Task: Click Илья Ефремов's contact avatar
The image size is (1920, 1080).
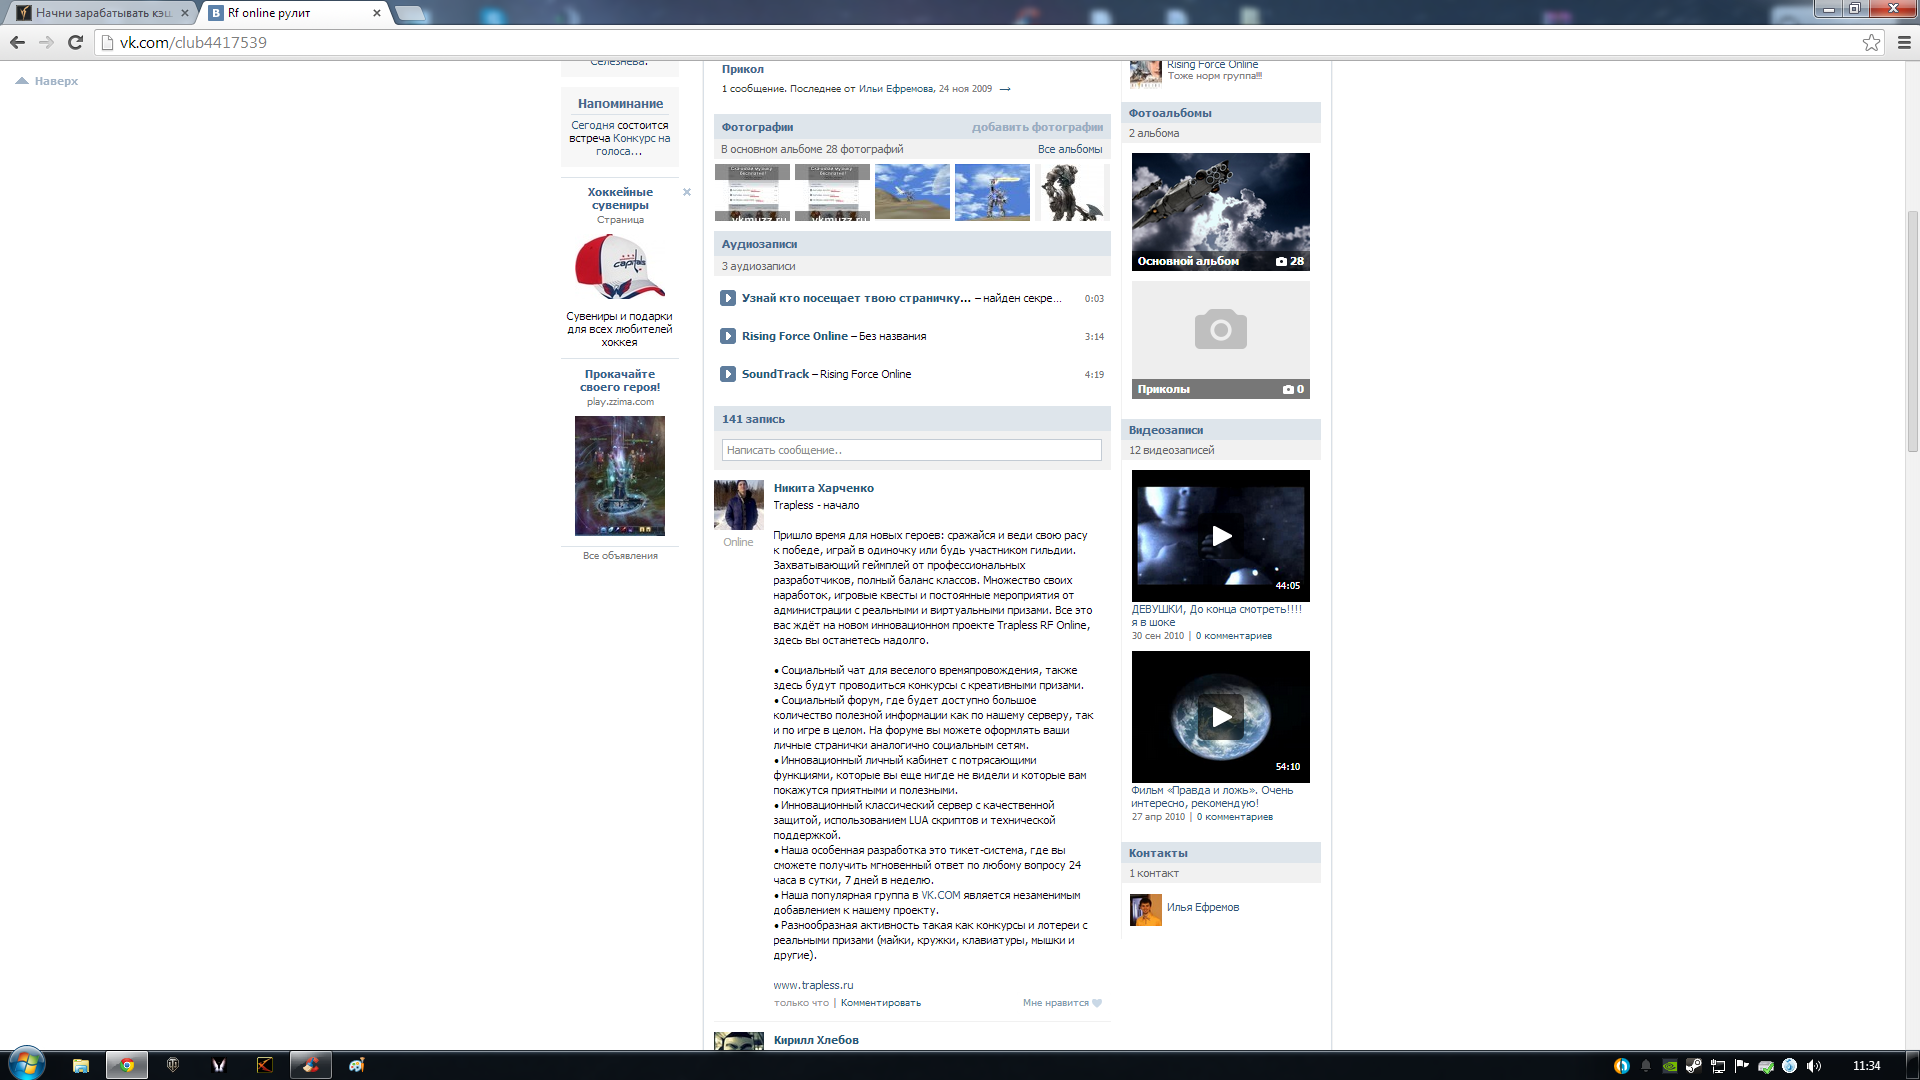Action: pos(1146,910)
